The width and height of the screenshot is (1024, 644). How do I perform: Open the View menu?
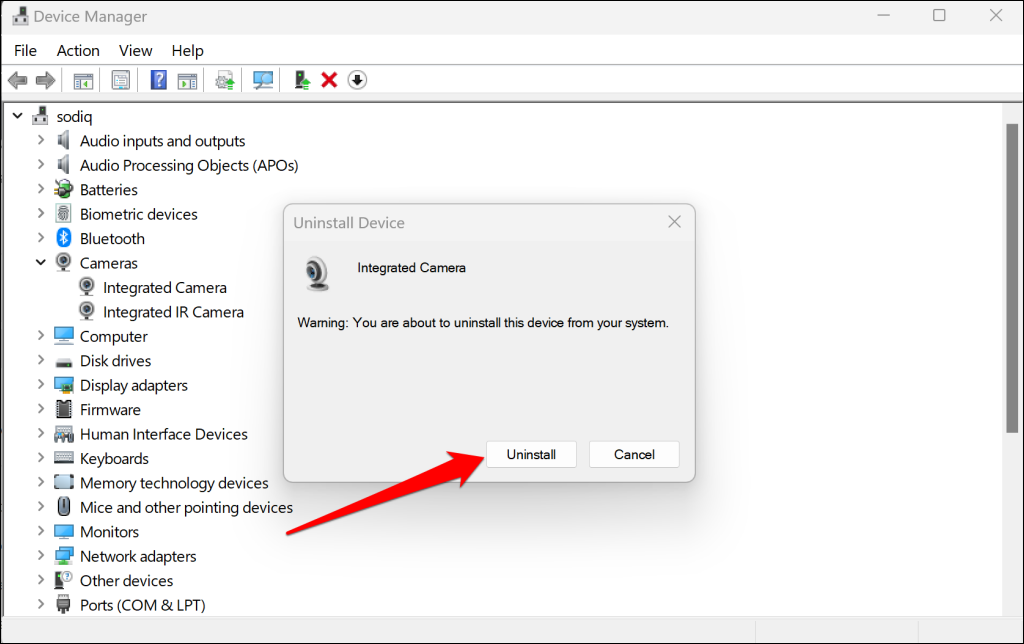(135, 50)
